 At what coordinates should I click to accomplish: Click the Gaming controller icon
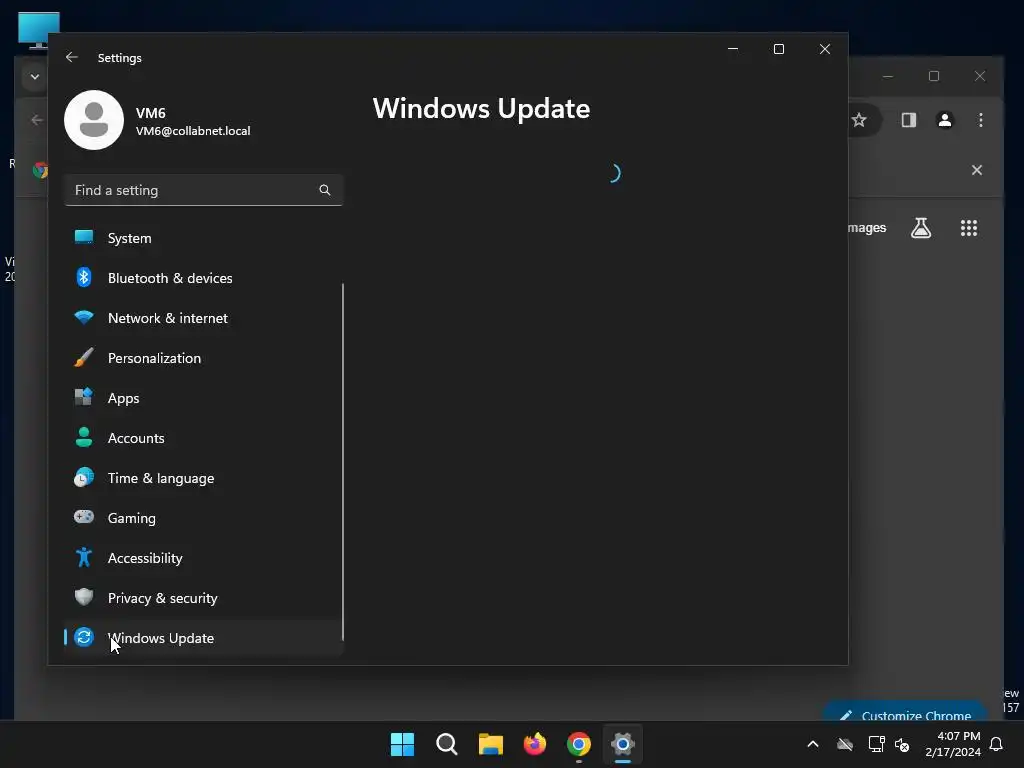click(84, 517)
